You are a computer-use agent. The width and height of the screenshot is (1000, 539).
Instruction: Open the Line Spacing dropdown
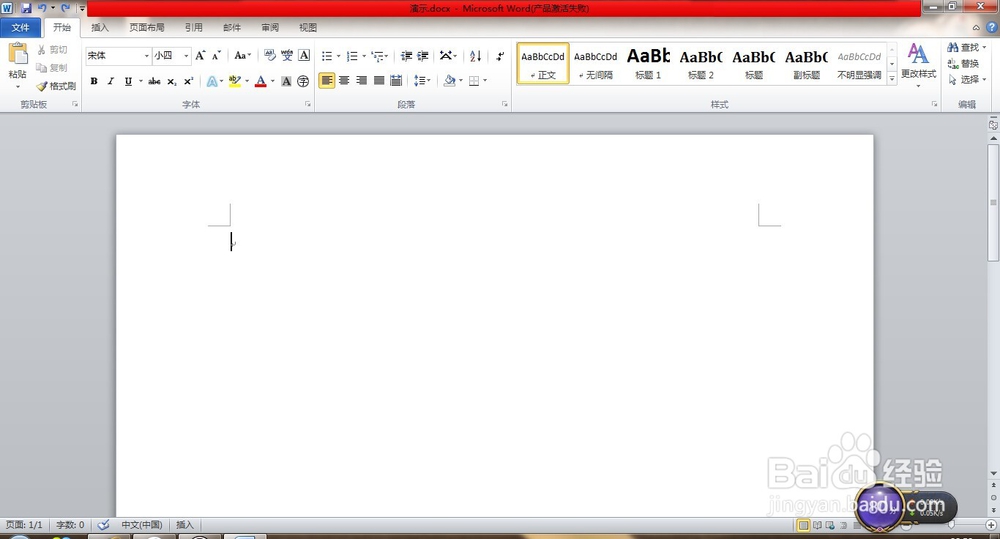422,80
